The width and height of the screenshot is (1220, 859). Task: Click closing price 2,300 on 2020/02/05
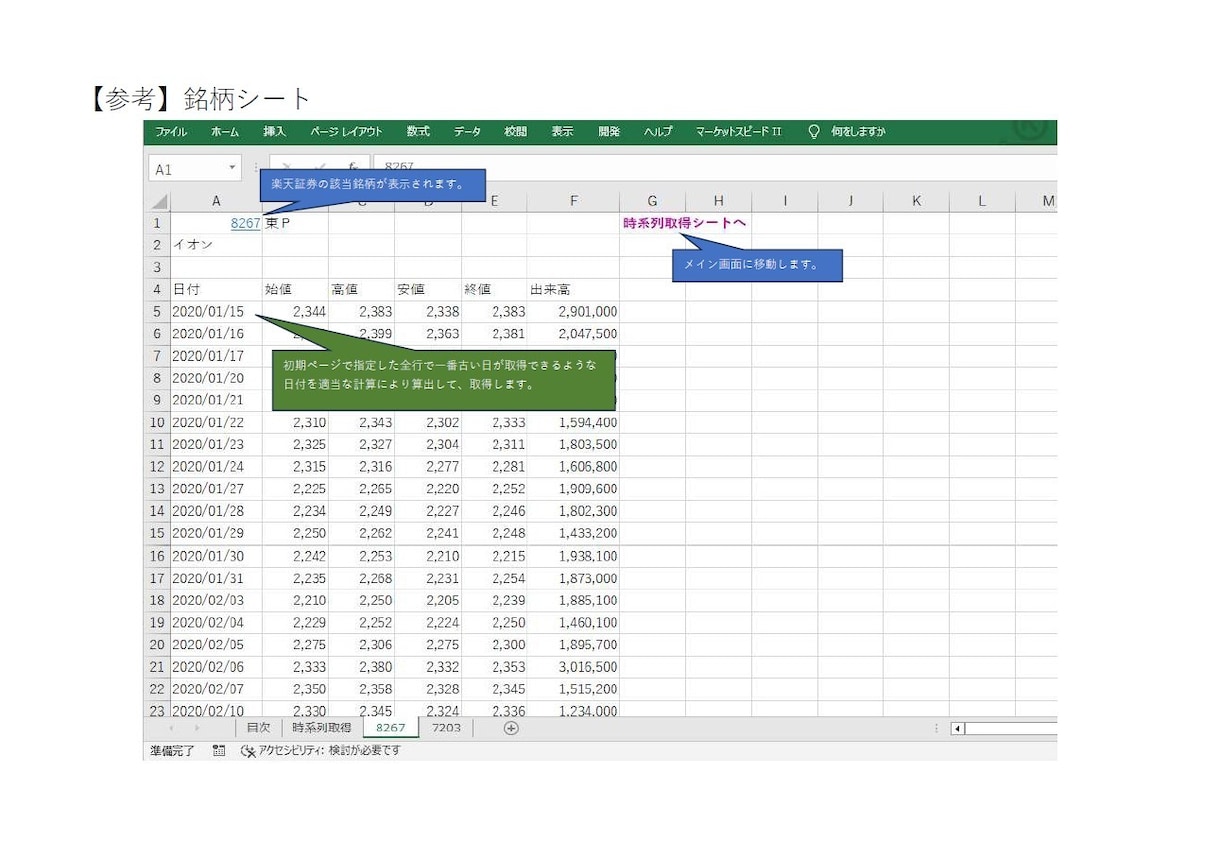(494, 645)
